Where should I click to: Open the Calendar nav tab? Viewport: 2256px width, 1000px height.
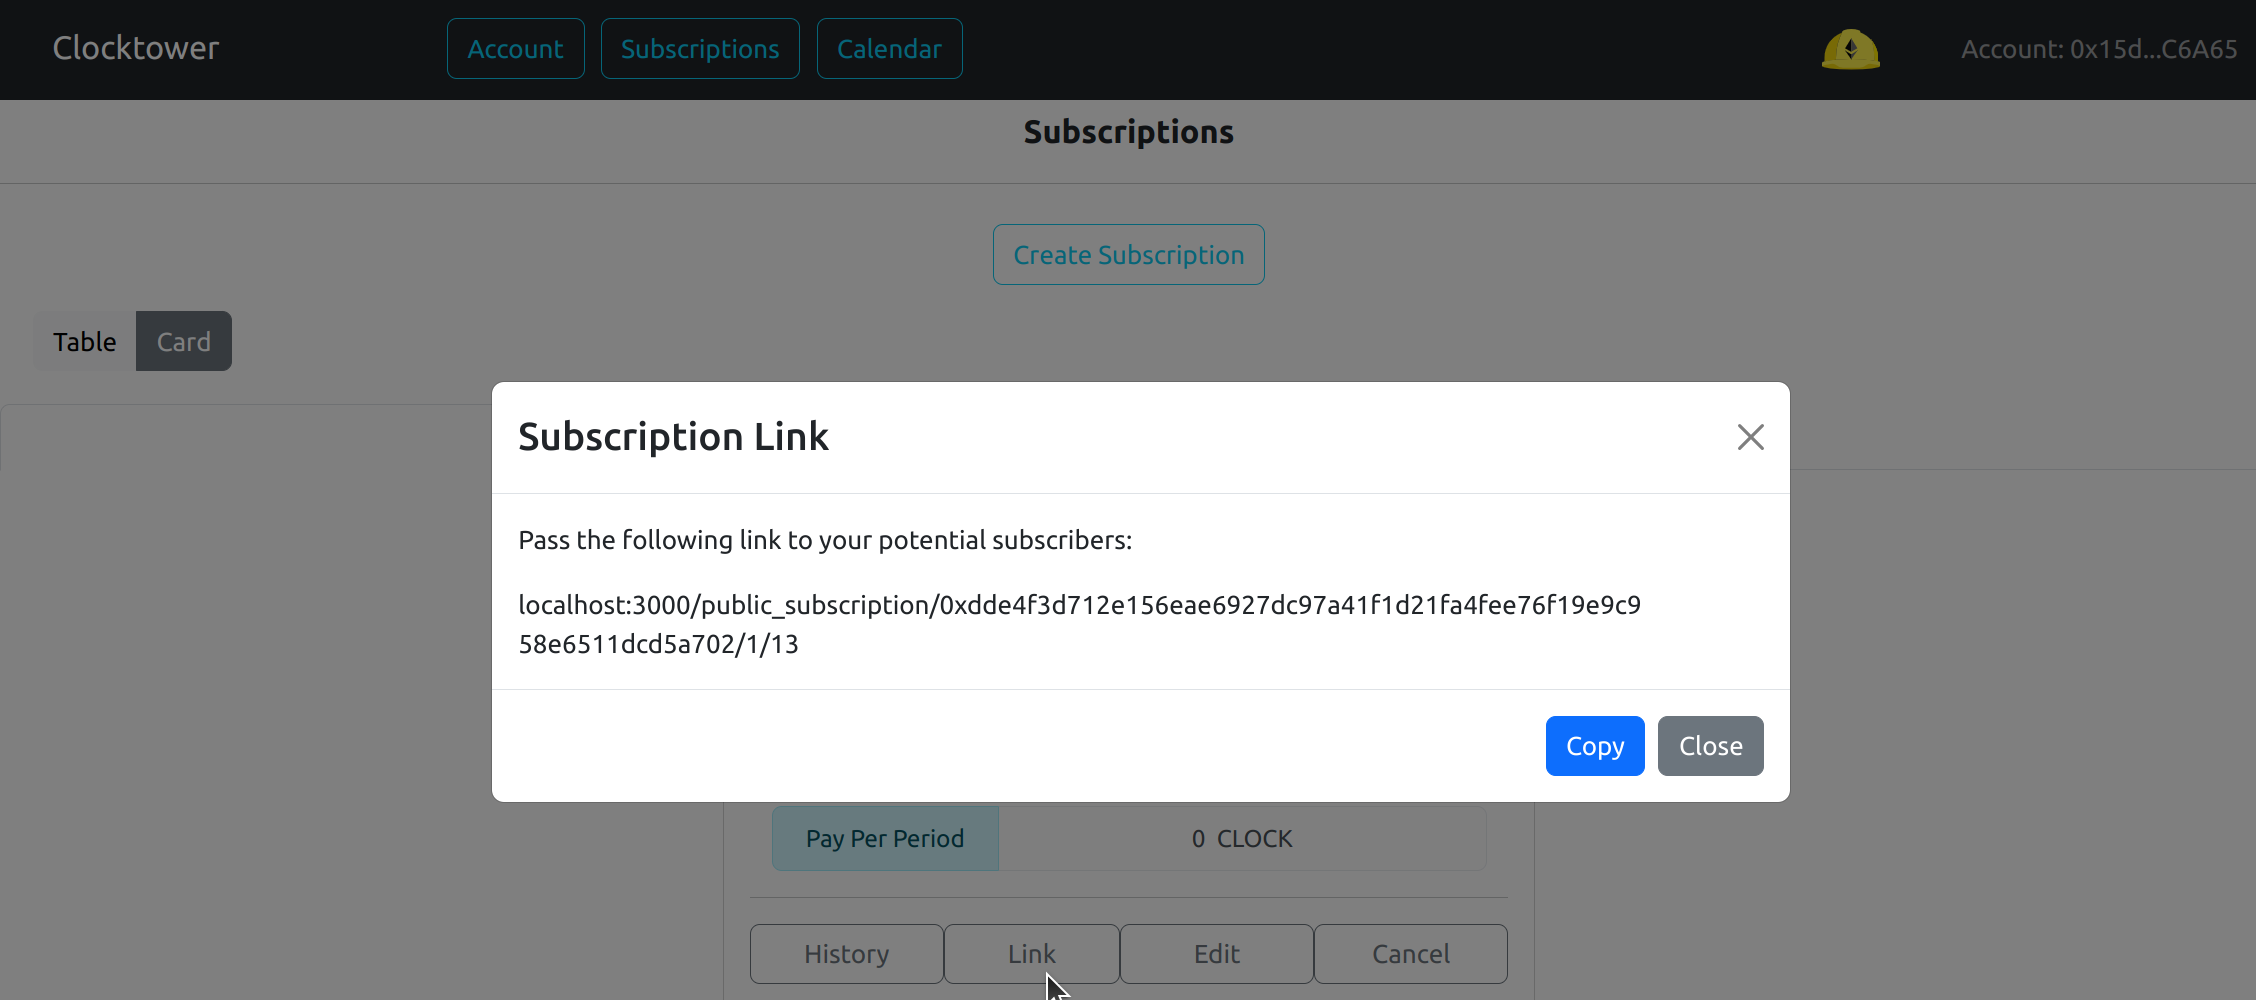889,49
